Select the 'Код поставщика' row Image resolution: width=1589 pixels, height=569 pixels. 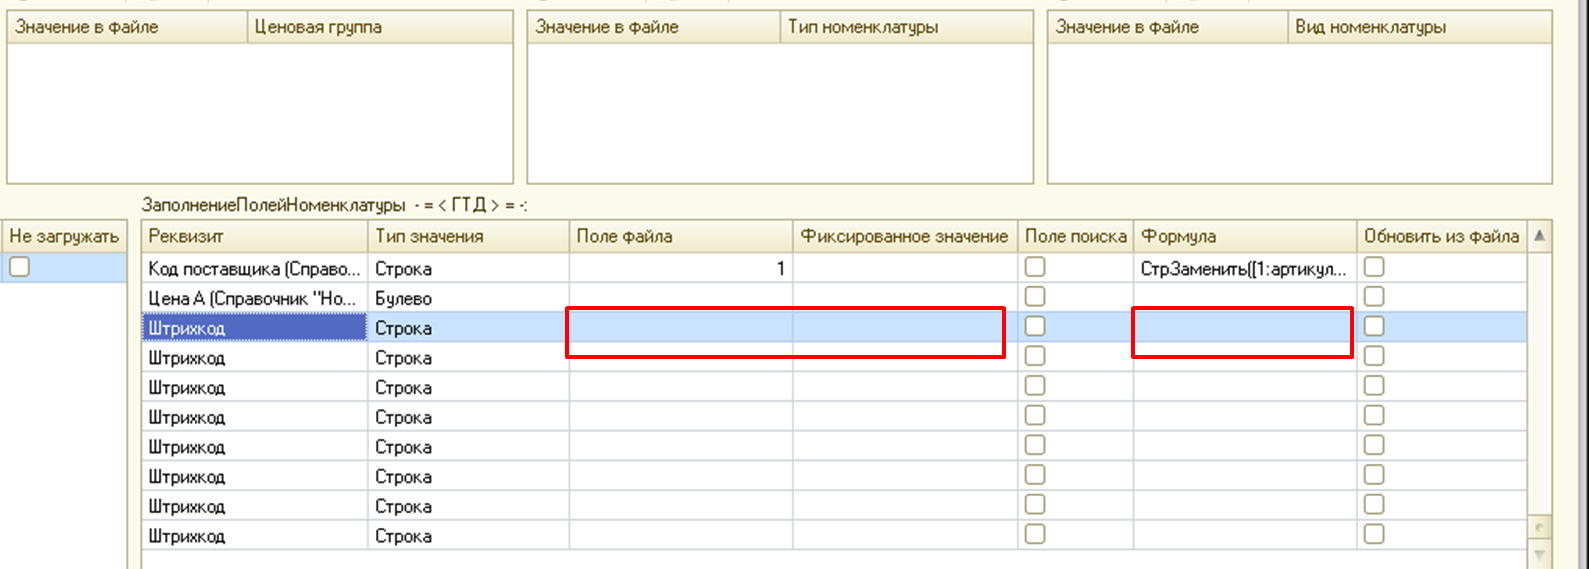coord(254,269)
